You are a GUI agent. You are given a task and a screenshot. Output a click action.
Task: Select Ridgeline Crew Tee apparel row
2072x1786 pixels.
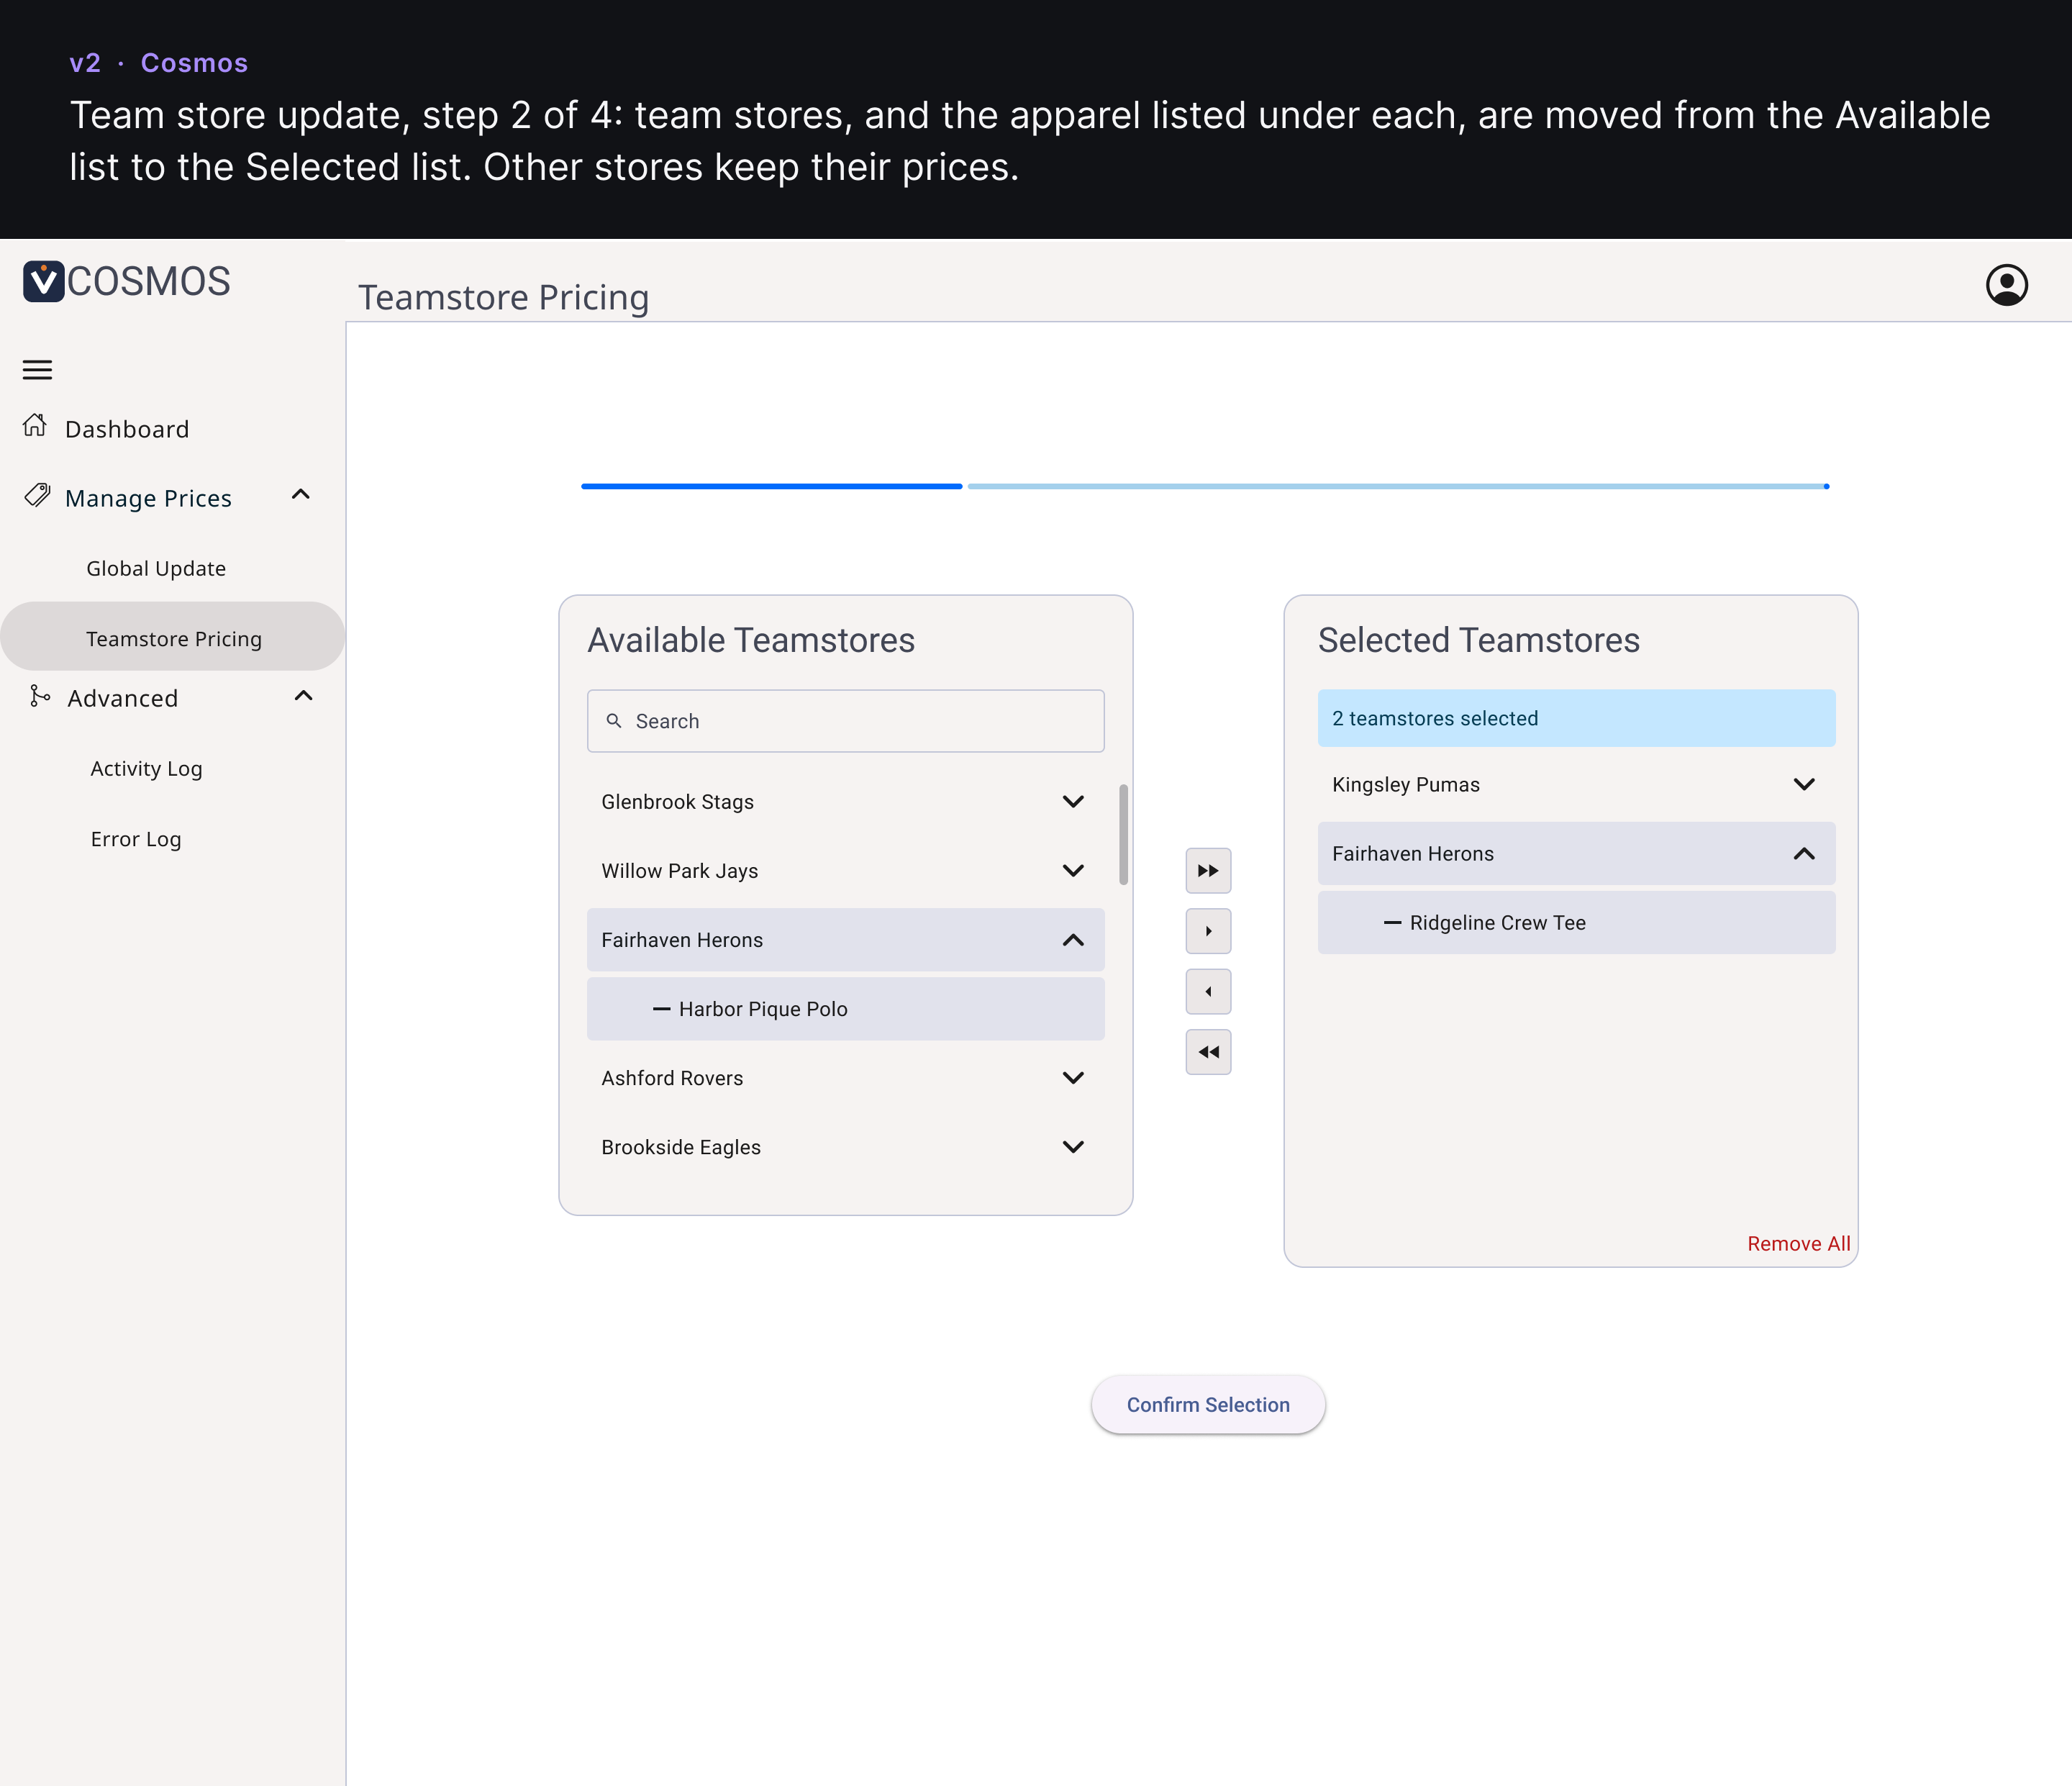pyautogui.click(x=1576, y=923)
